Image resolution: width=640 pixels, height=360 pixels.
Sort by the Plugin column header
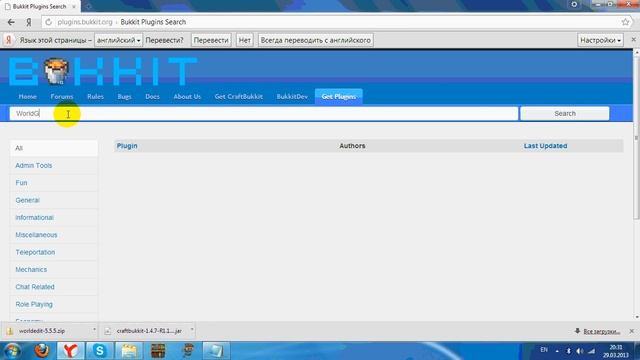(127, 146)
